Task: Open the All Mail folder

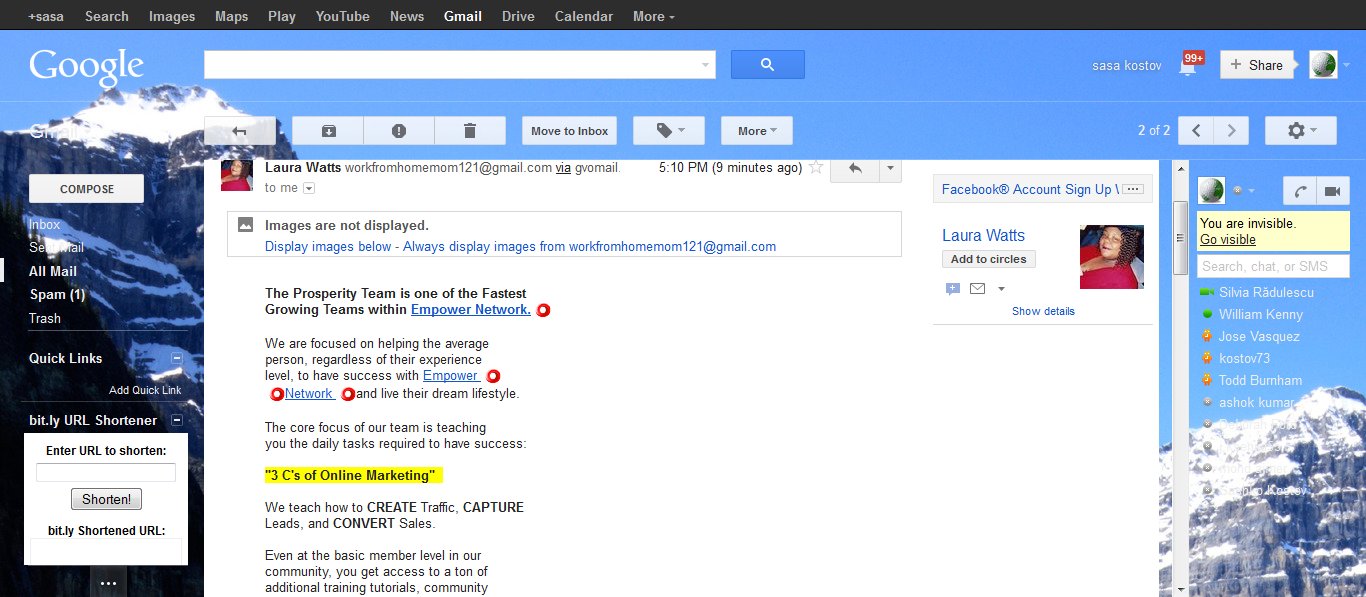Action: point(53,271)
